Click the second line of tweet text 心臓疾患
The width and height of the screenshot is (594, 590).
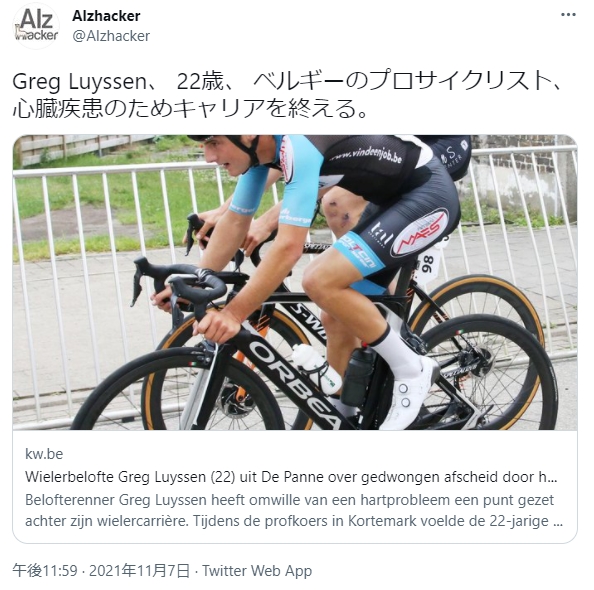coord(189,109)
